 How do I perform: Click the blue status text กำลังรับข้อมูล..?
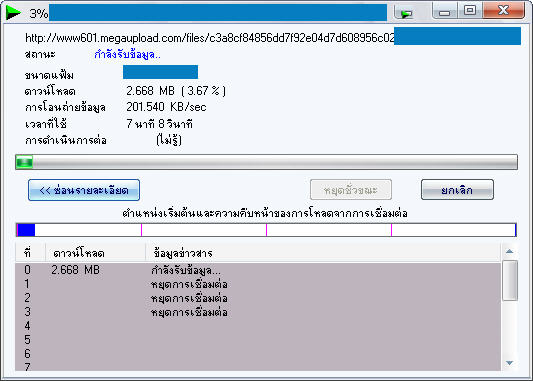(127, 54)
